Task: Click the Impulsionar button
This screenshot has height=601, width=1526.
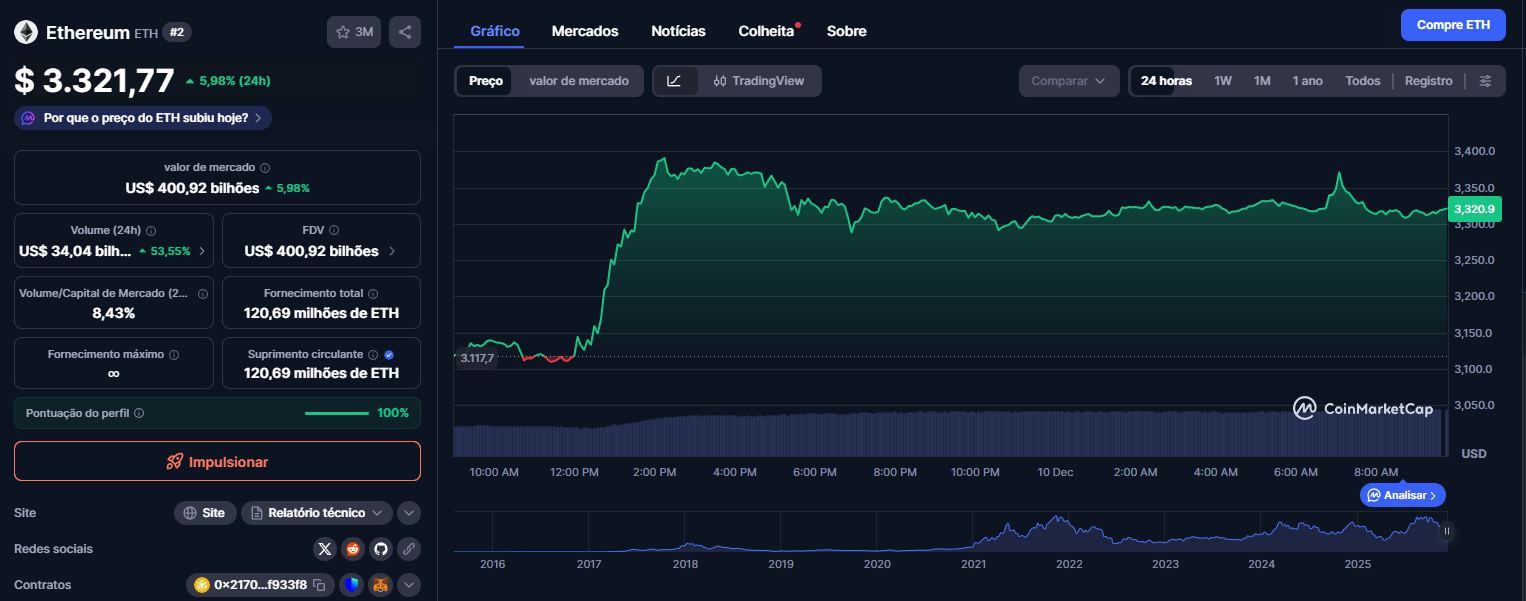Action: click(x=217, y=461)
